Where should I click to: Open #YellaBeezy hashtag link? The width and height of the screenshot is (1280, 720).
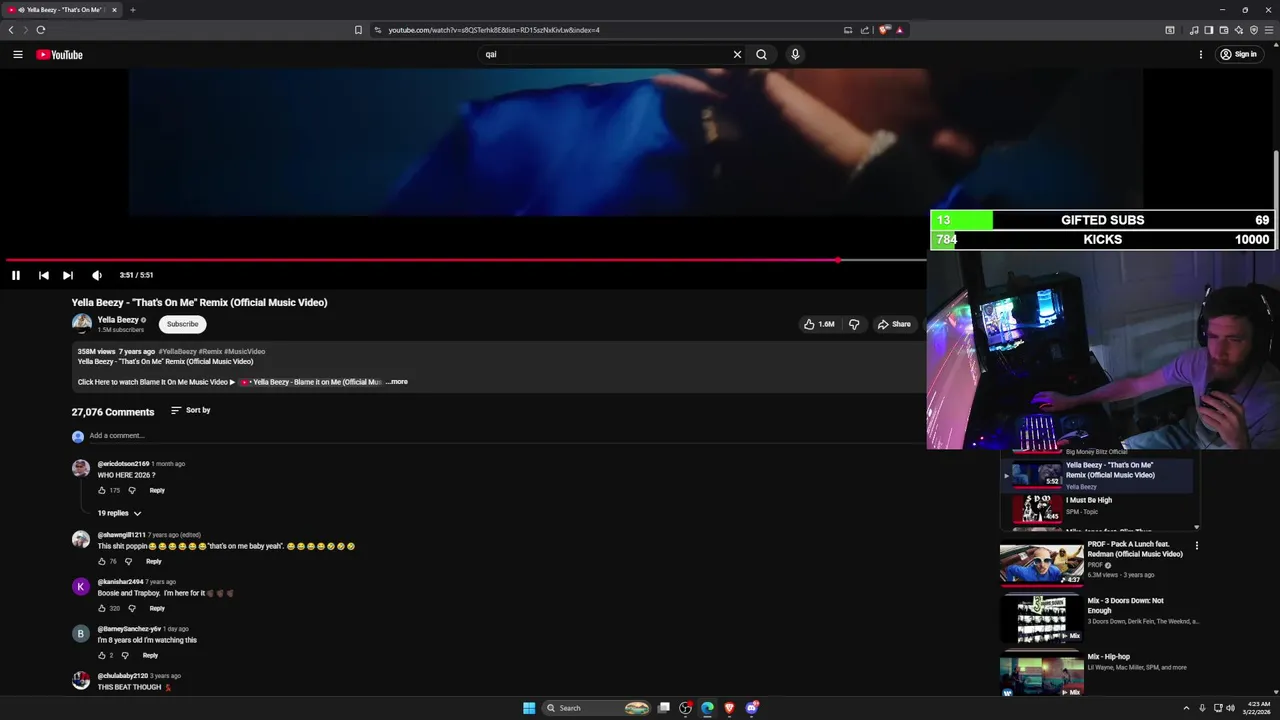(178, 352)
